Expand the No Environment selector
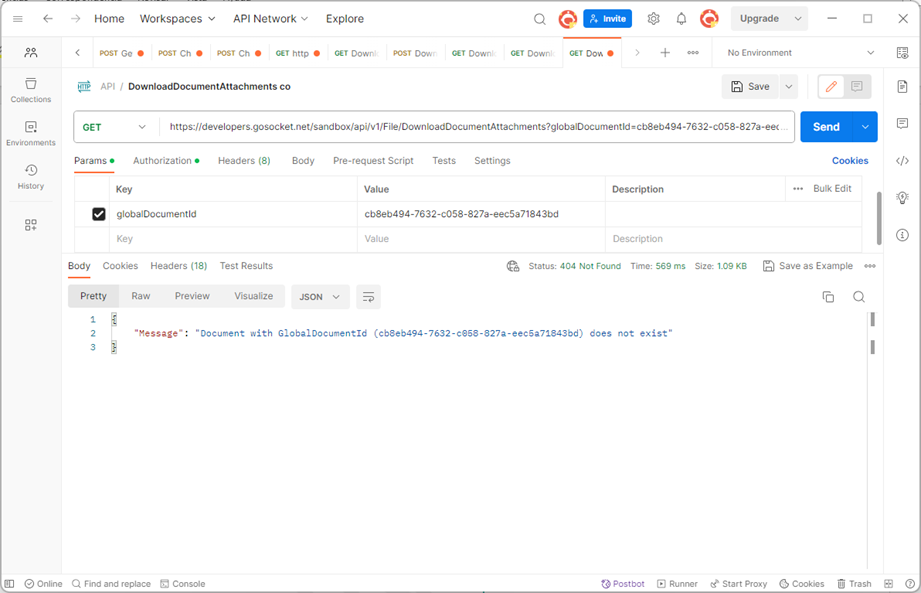The height and width of the screenshot is (593, 921). [800, 53]
